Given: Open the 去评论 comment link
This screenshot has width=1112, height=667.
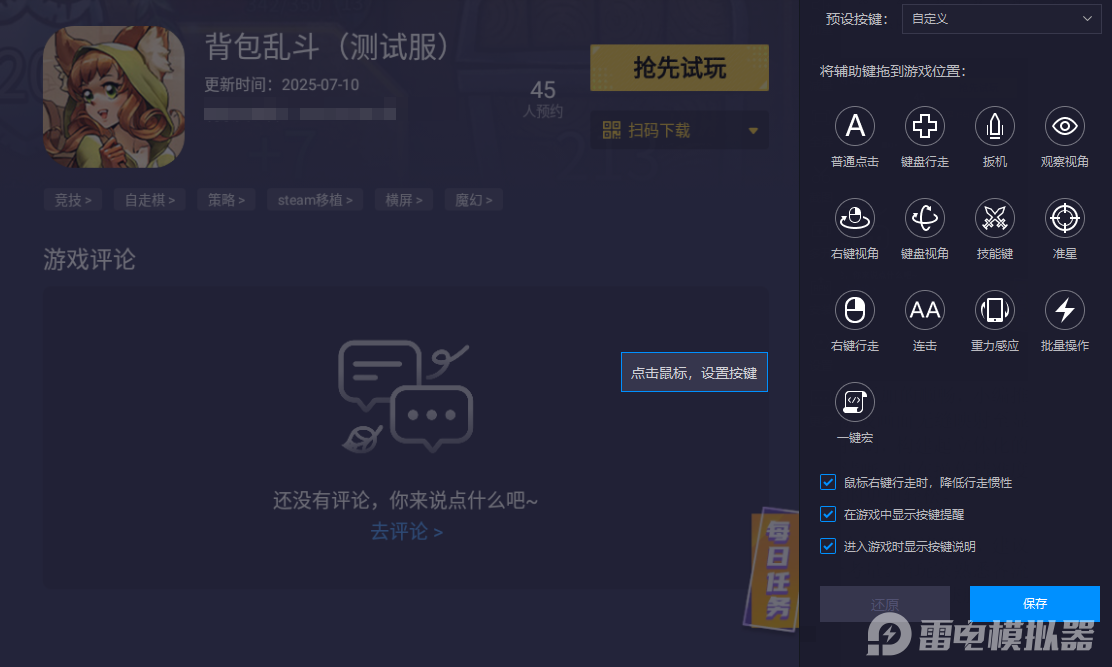Looking at the screenshot, I should point(405,531).
